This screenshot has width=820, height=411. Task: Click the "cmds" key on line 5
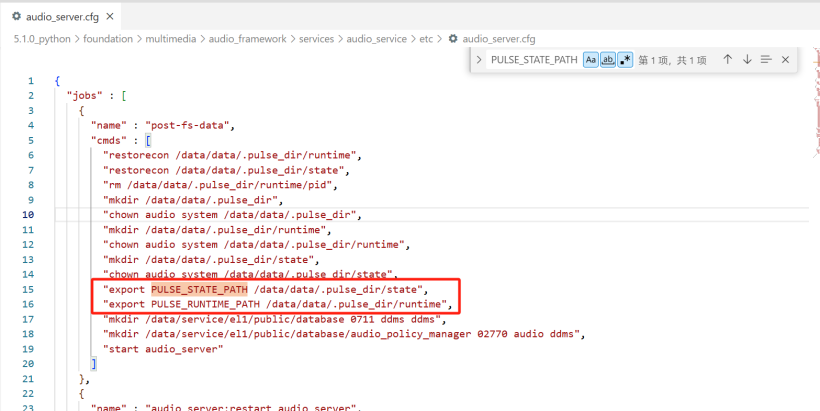pos(109,140)
